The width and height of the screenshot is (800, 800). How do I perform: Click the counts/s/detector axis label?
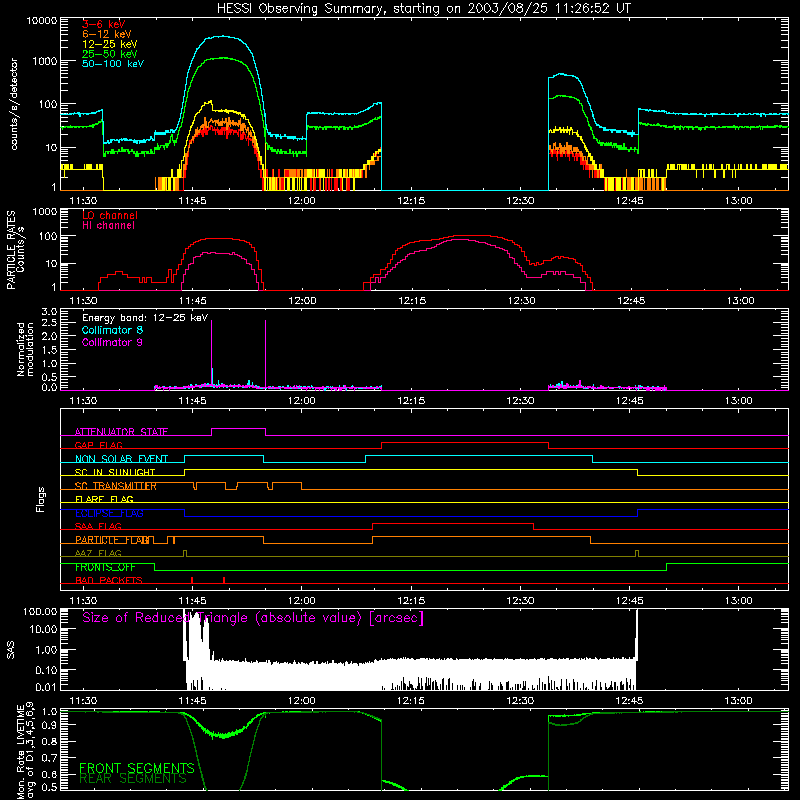14,104
